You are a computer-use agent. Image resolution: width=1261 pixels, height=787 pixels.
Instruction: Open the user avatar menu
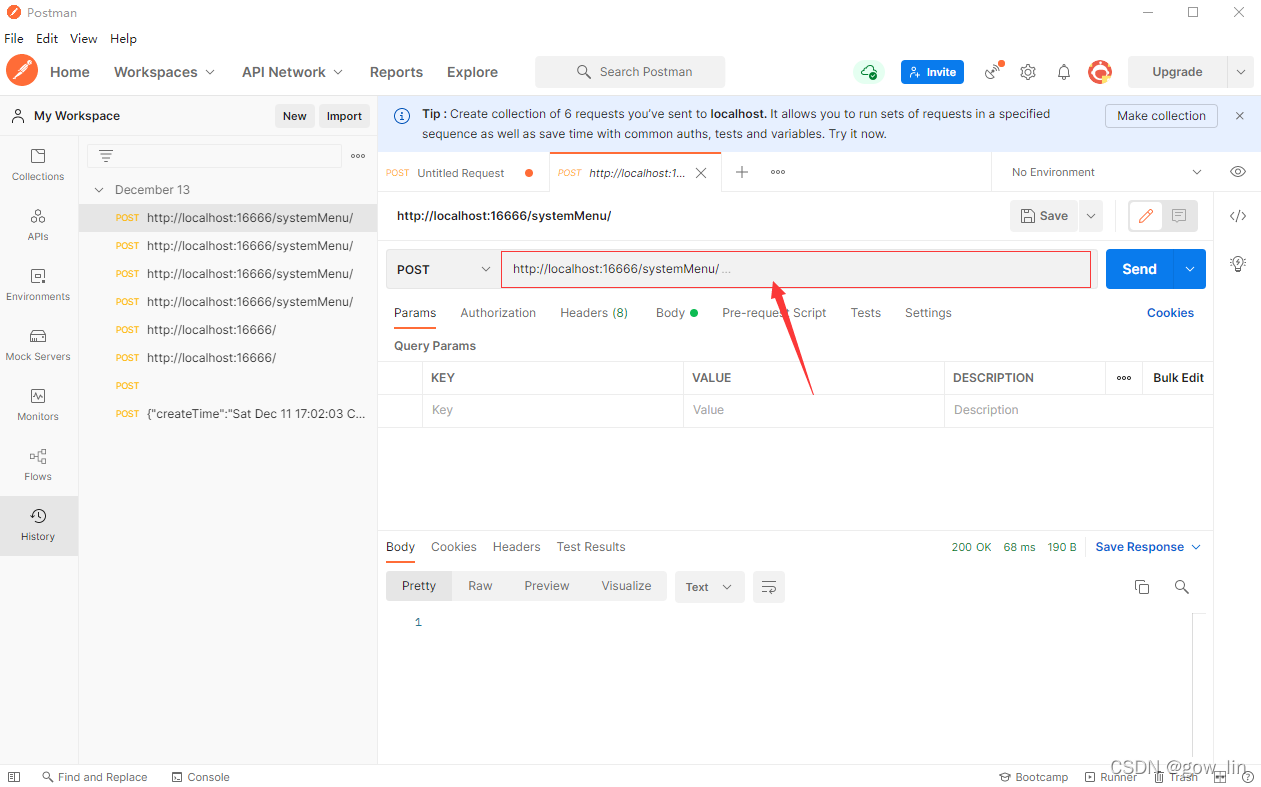(x=1100, y=72)
